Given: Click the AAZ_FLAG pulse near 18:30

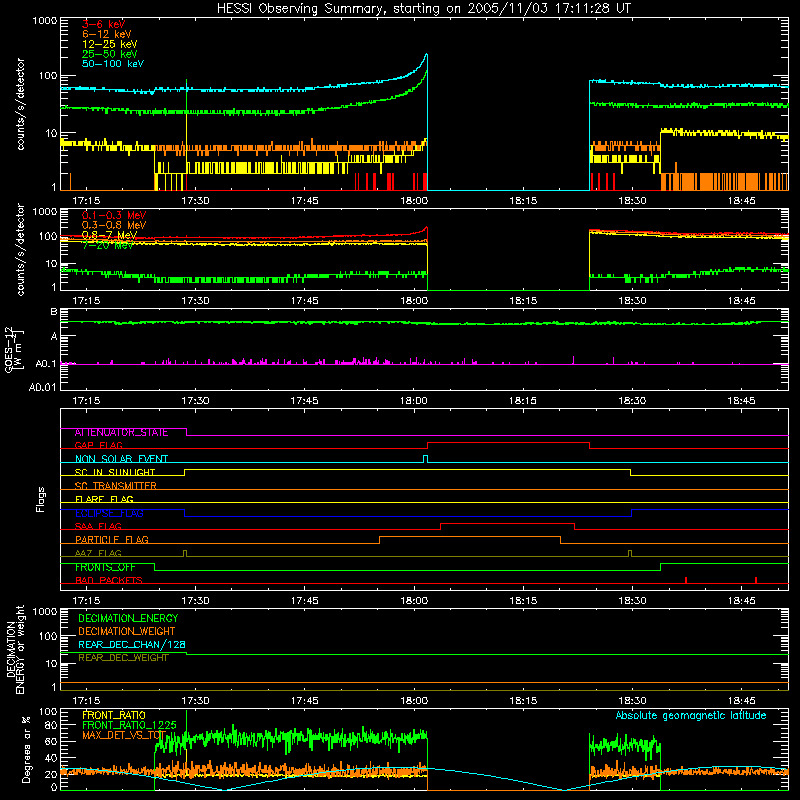Looking at the screenshot, I should pyautogui.click(x=630, y=554).
